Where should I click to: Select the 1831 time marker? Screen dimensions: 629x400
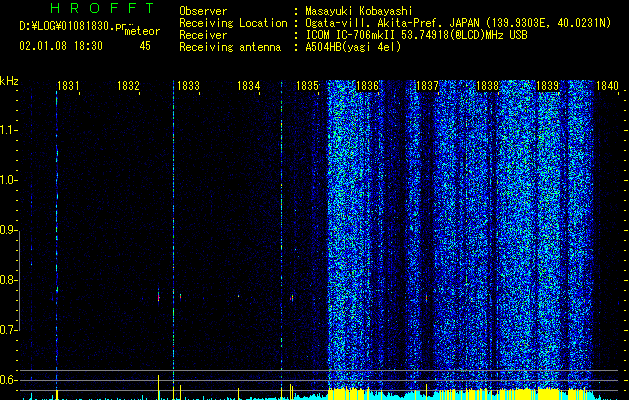click(68, 85)
